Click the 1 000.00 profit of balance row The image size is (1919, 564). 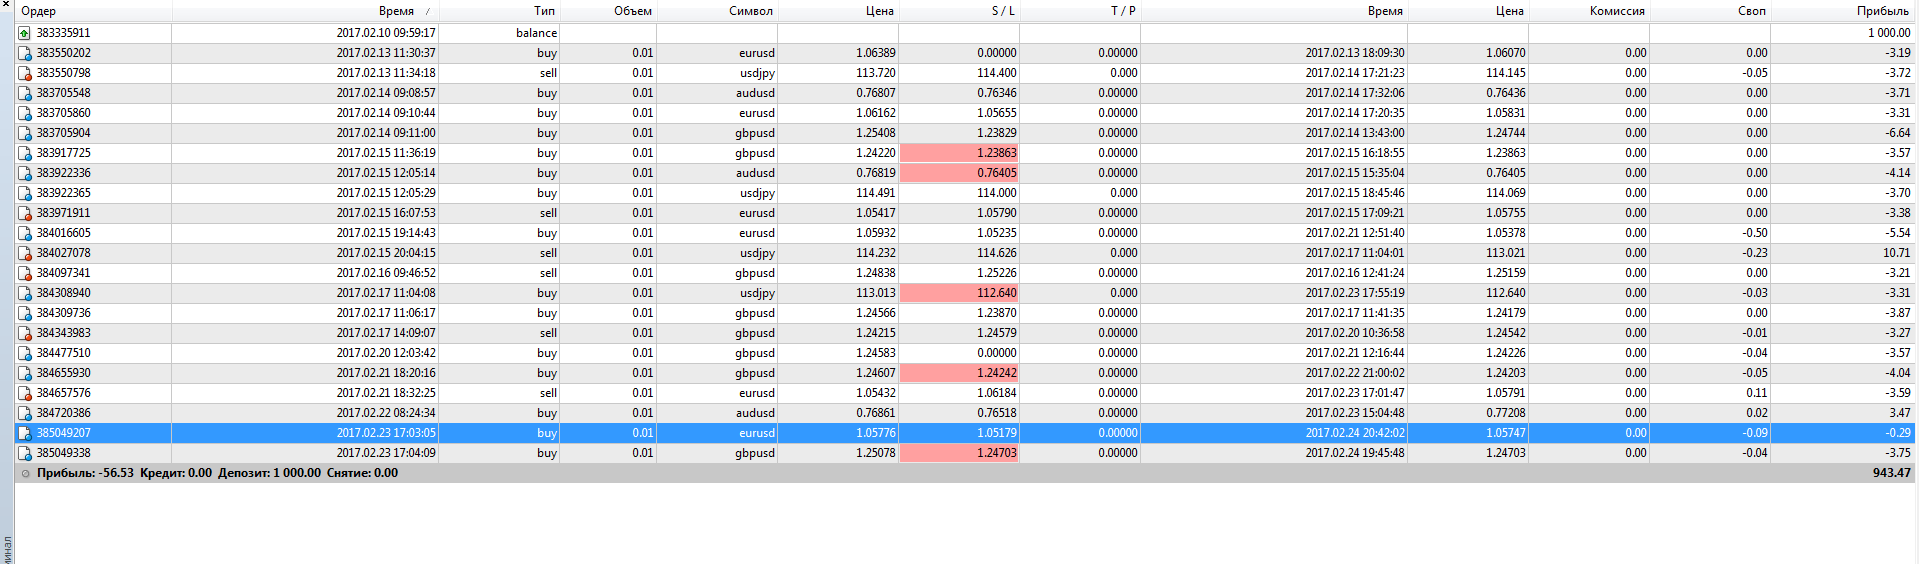[x=1888, y=33]
